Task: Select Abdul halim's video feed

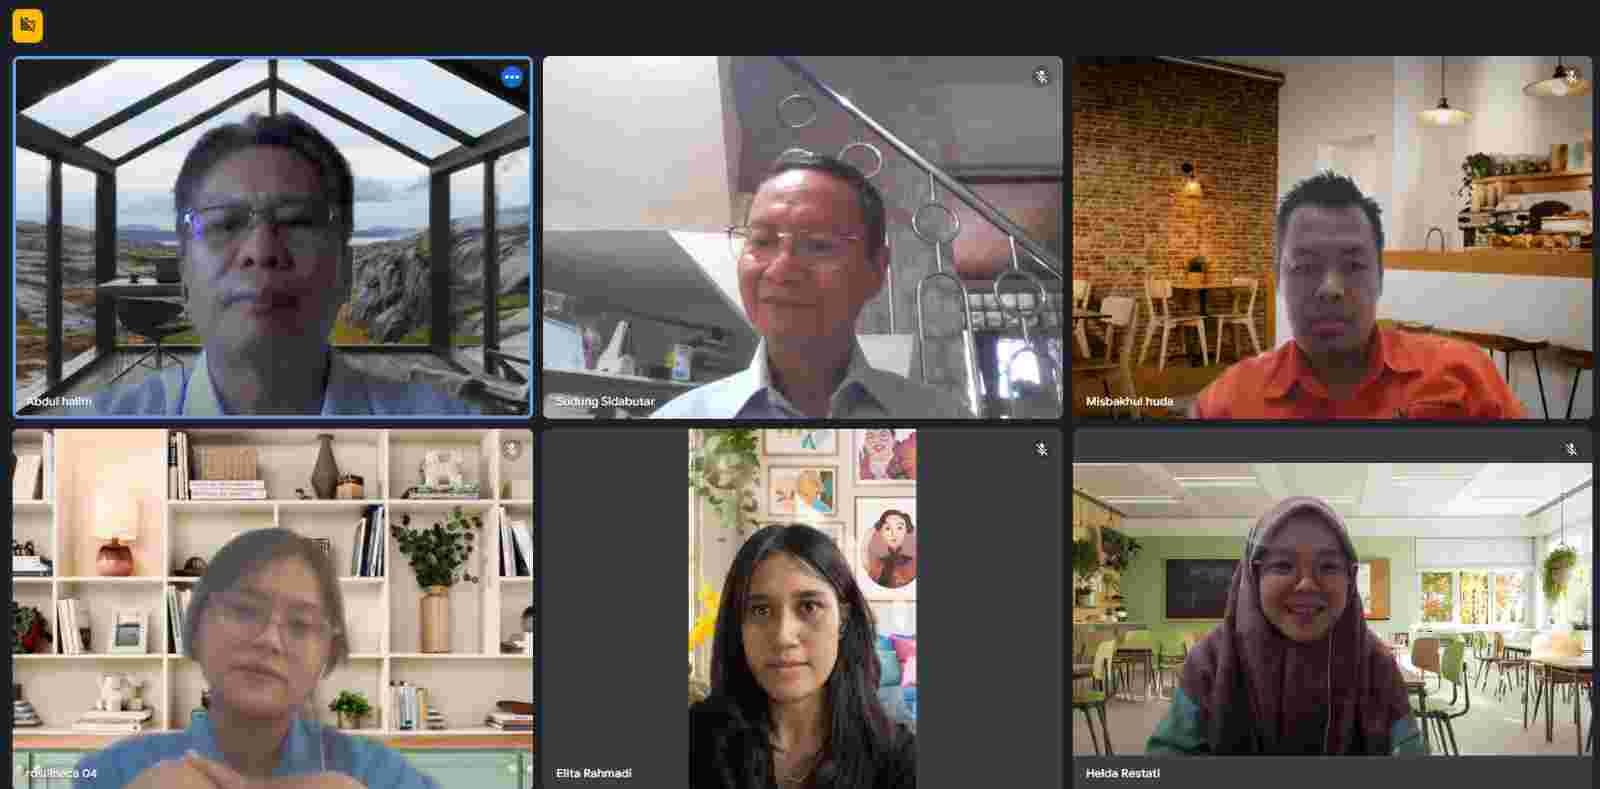Action: click(272, 240)
